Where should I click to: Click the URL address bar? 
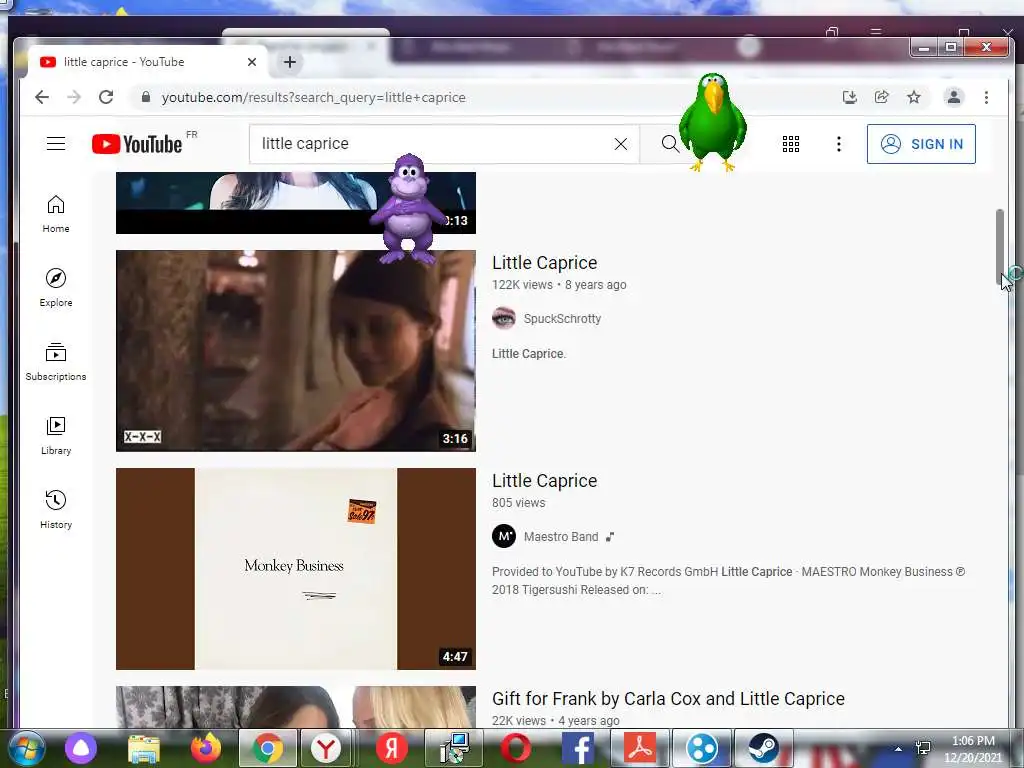483,97
